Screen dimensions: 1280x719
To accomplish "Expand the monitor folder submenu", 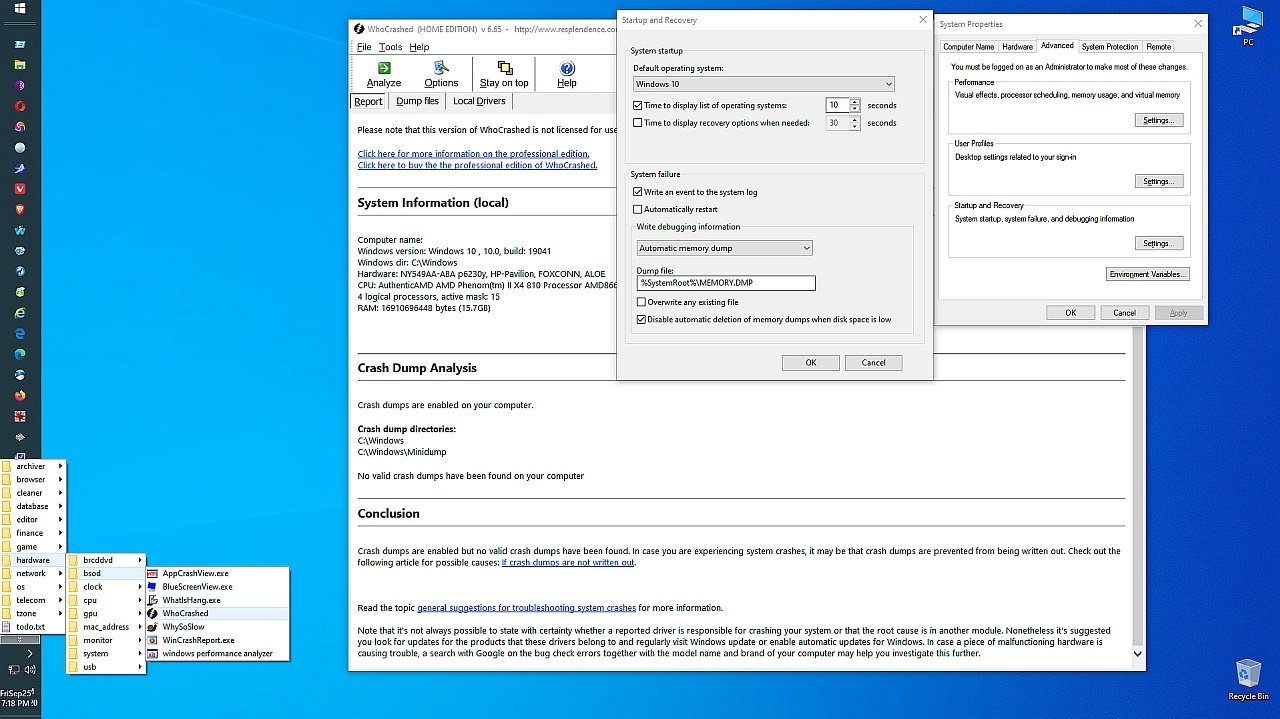I will click(106, 640).
